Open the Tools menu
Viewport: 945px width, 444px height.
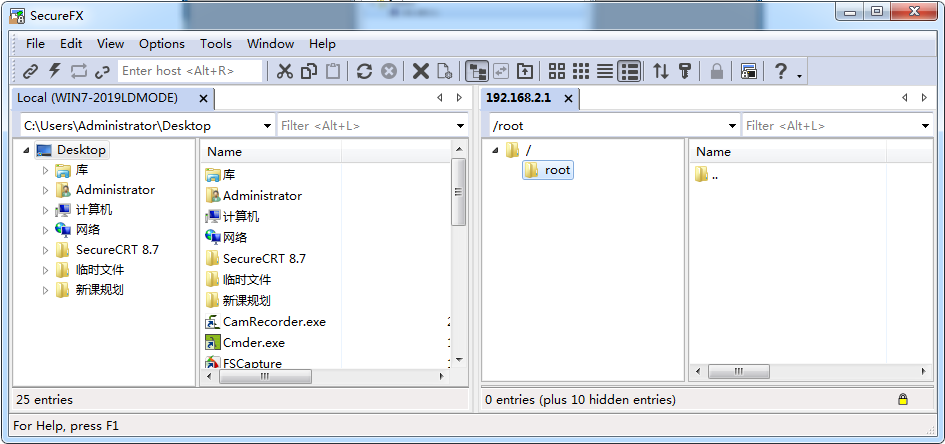(216, 44)
